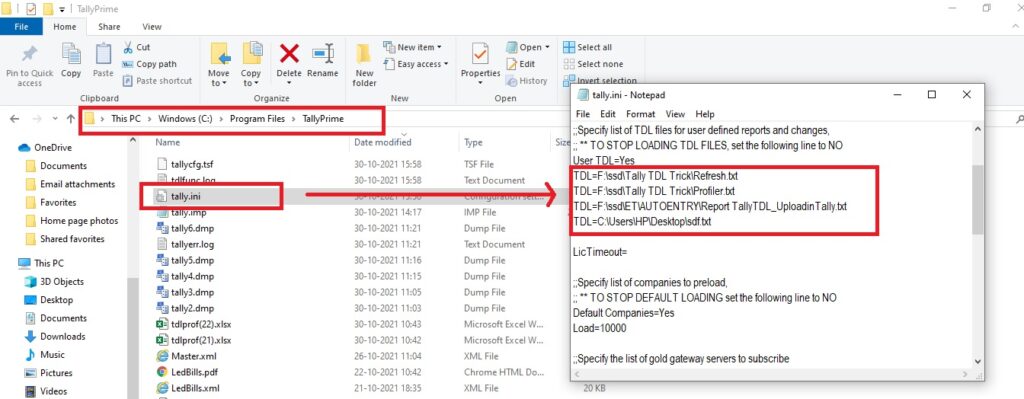This screenshot has height=399, width=1024.
Task: Select the Master.xml file
Action: click(193, 356)
